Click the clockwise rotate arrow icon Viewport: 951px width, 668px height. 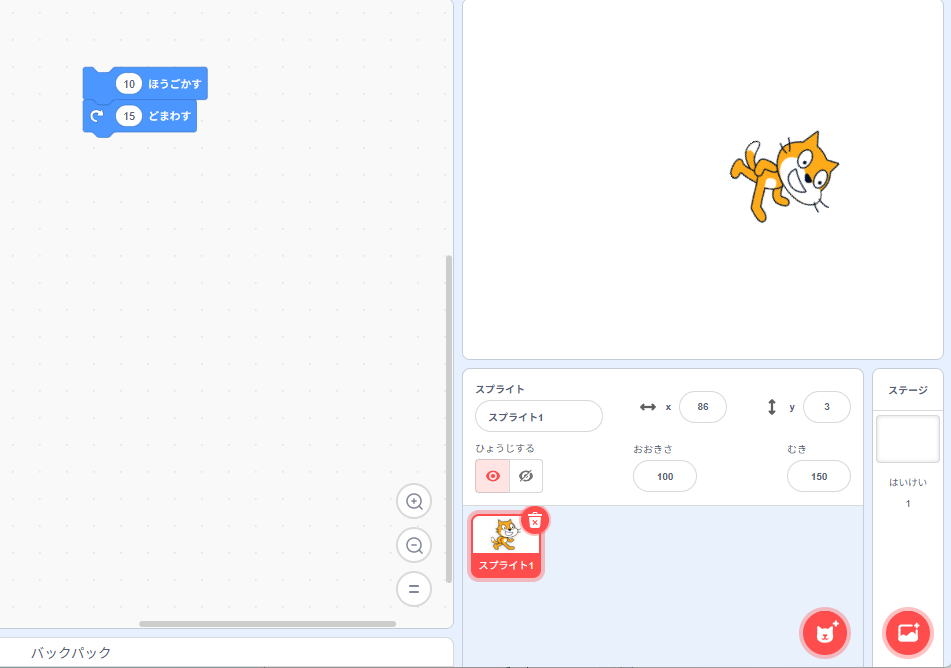pyautogui.click(x=97, y=116)
